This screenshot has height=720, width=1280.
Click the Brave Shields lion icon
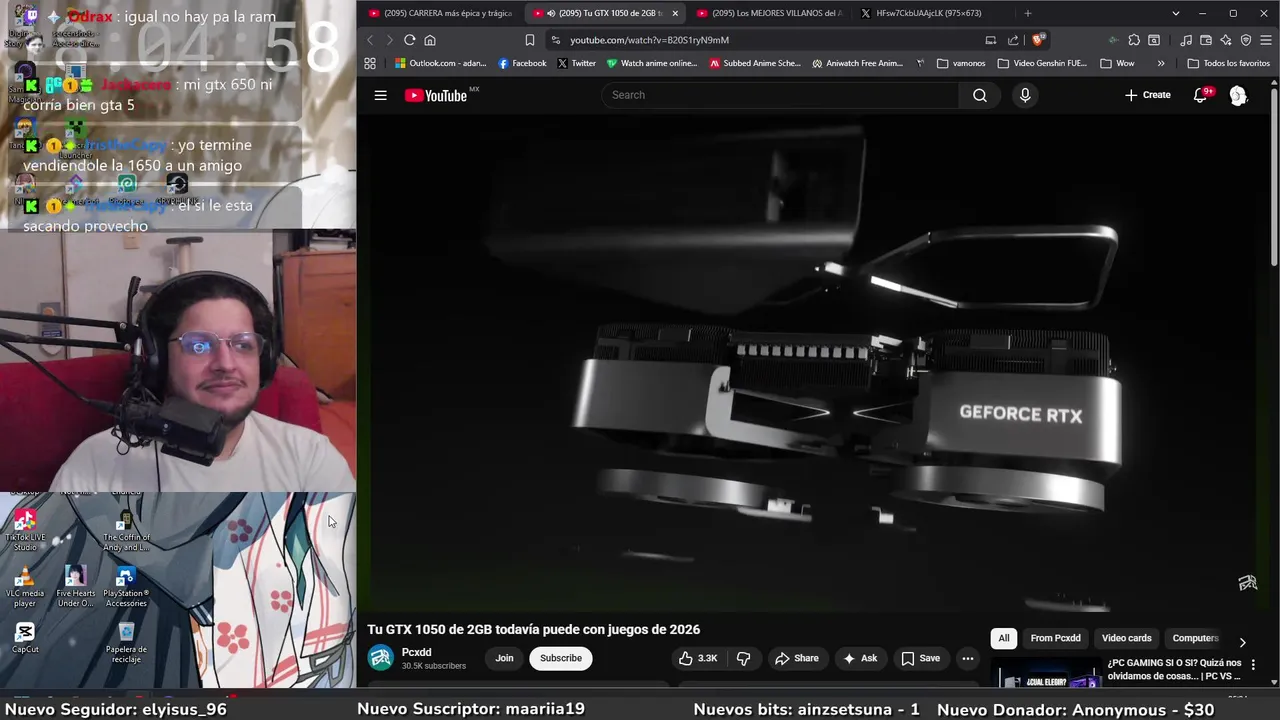pos(1038,40)
